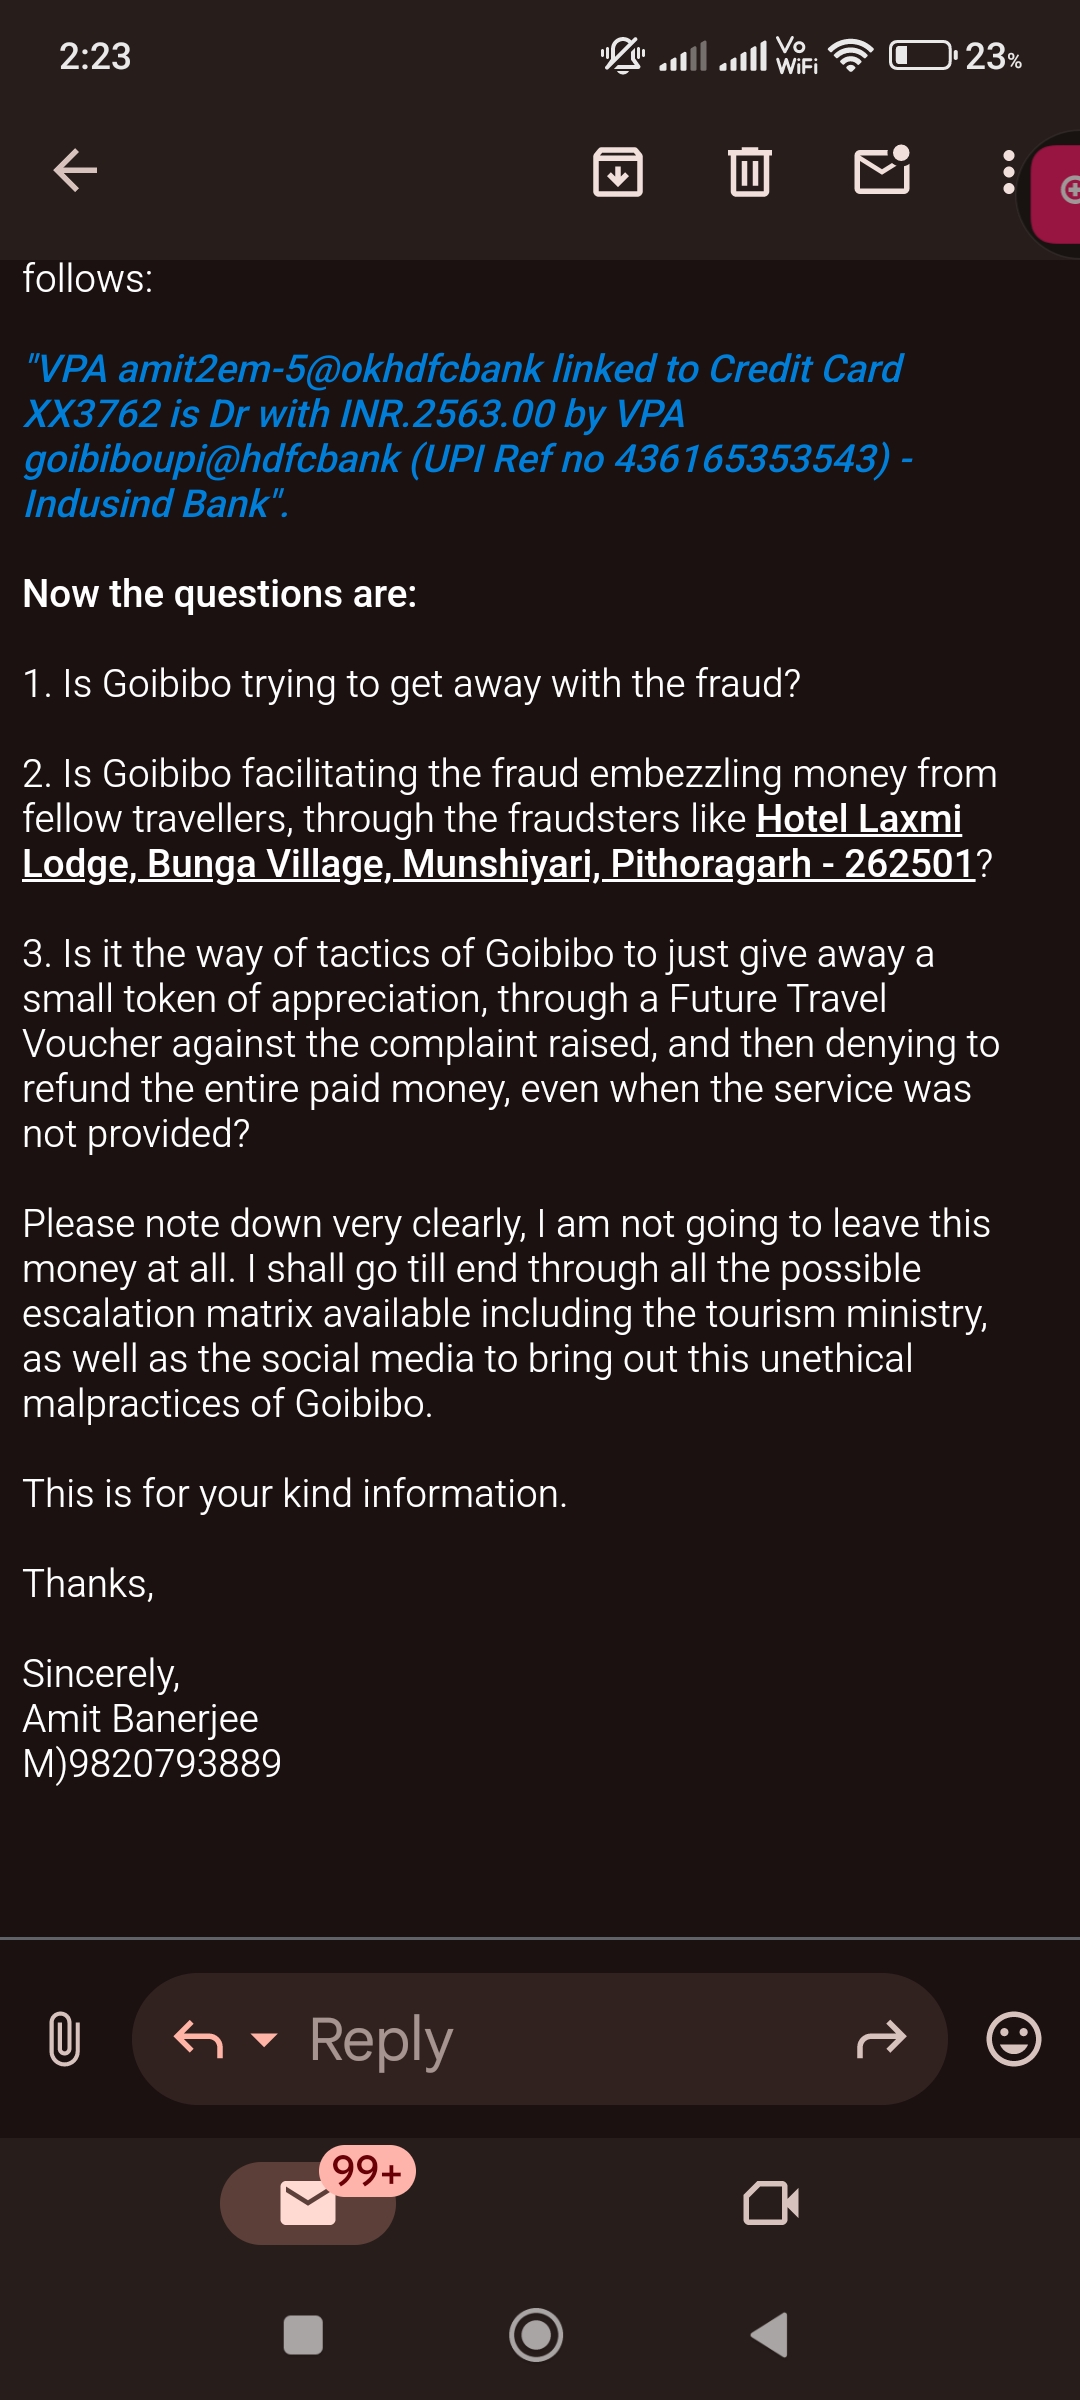Open the emoji reaction picker
The width and height of the screenshot is (1080, 2400).
point(1014,2038)
